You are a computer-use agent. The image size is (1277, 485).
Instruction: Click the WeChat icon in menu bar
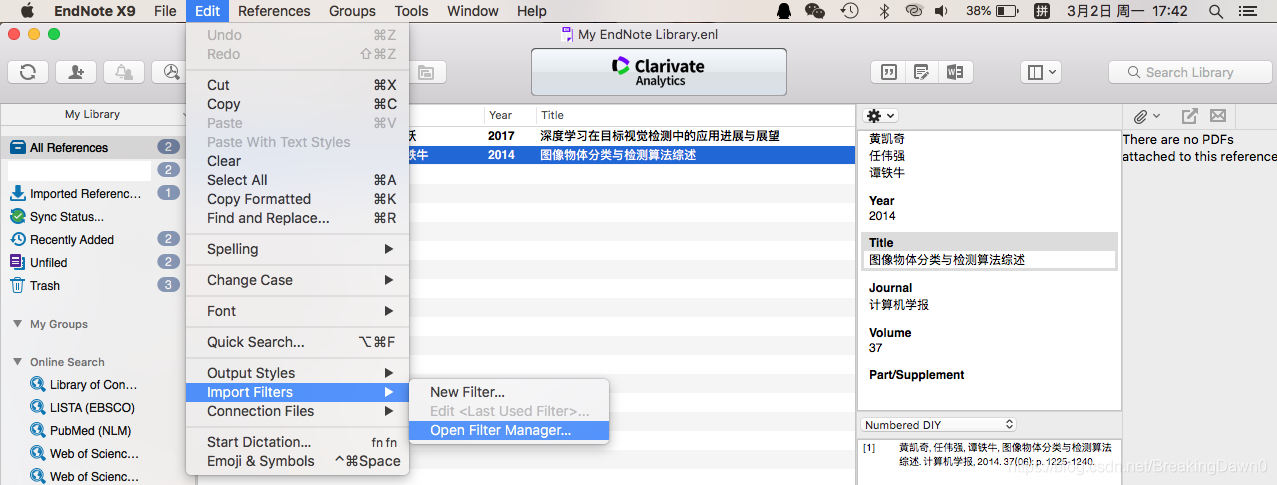[815, 11]
